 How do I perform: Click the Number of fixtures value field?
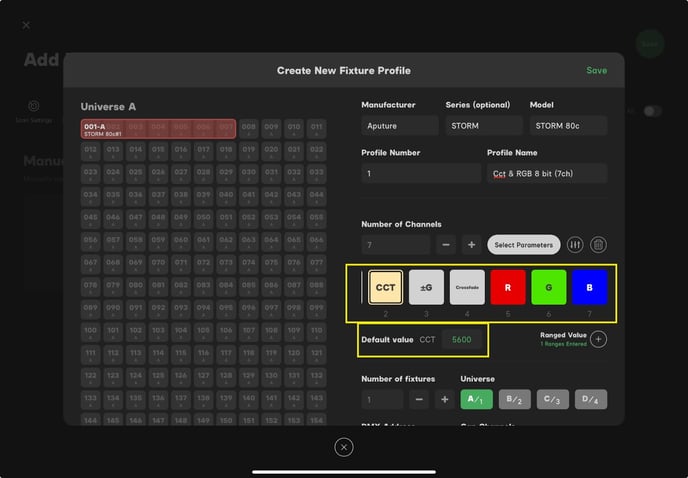click(382, 399)
